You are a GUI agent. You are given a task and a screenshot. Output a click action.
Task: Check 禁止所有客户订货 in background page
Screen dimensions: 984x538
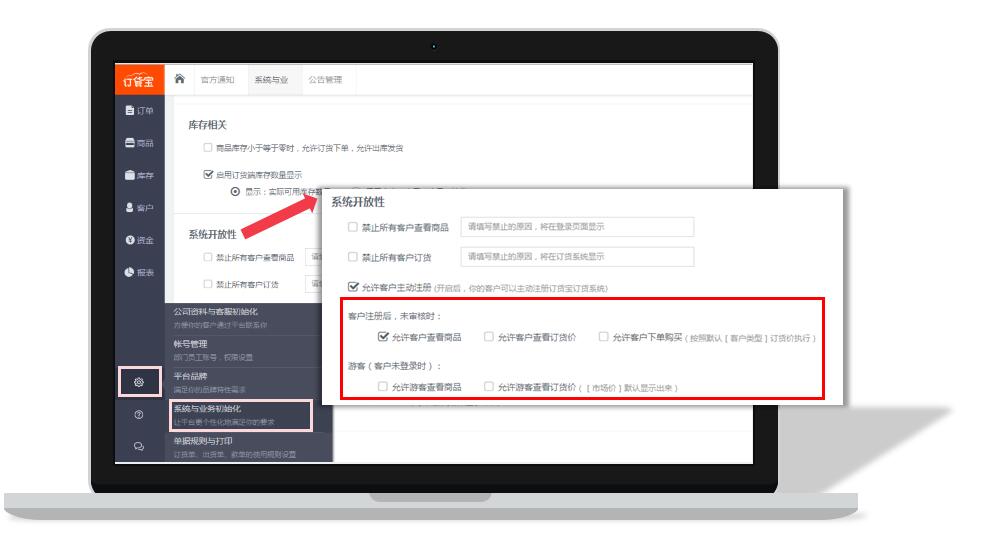tap(208, 284)
